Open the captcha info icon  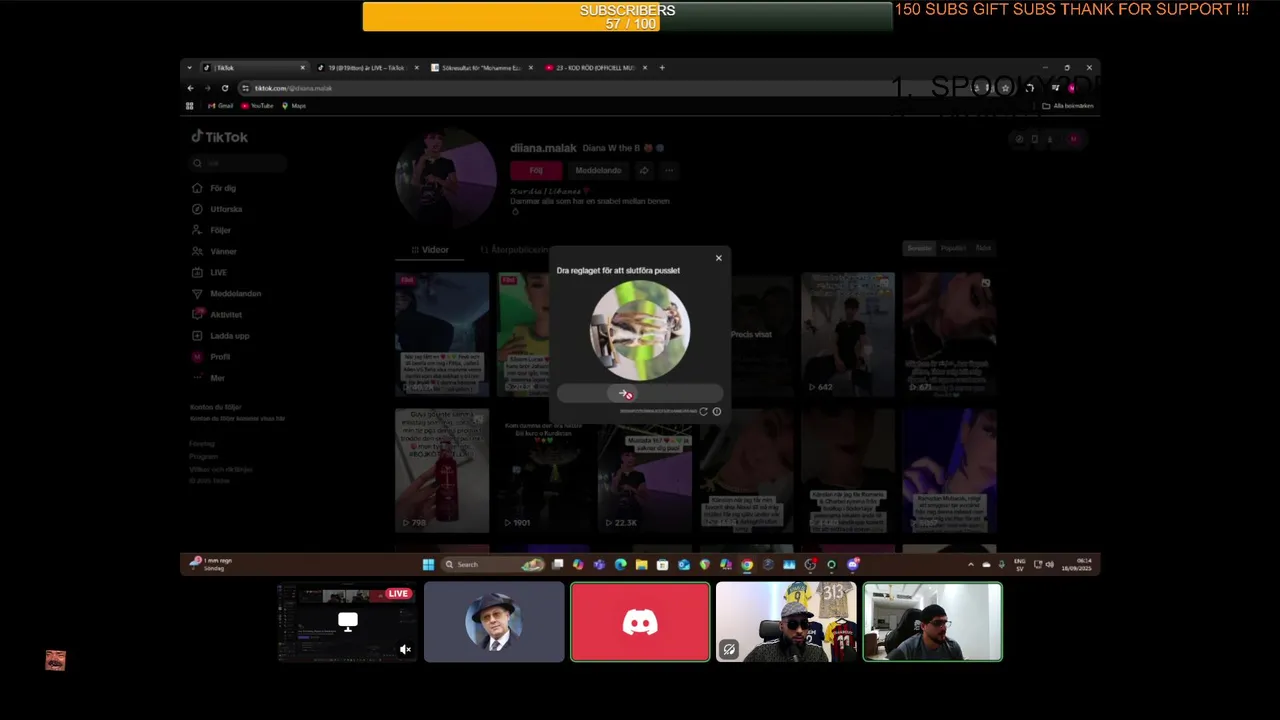pyautogui.click(x=716, y=411)
